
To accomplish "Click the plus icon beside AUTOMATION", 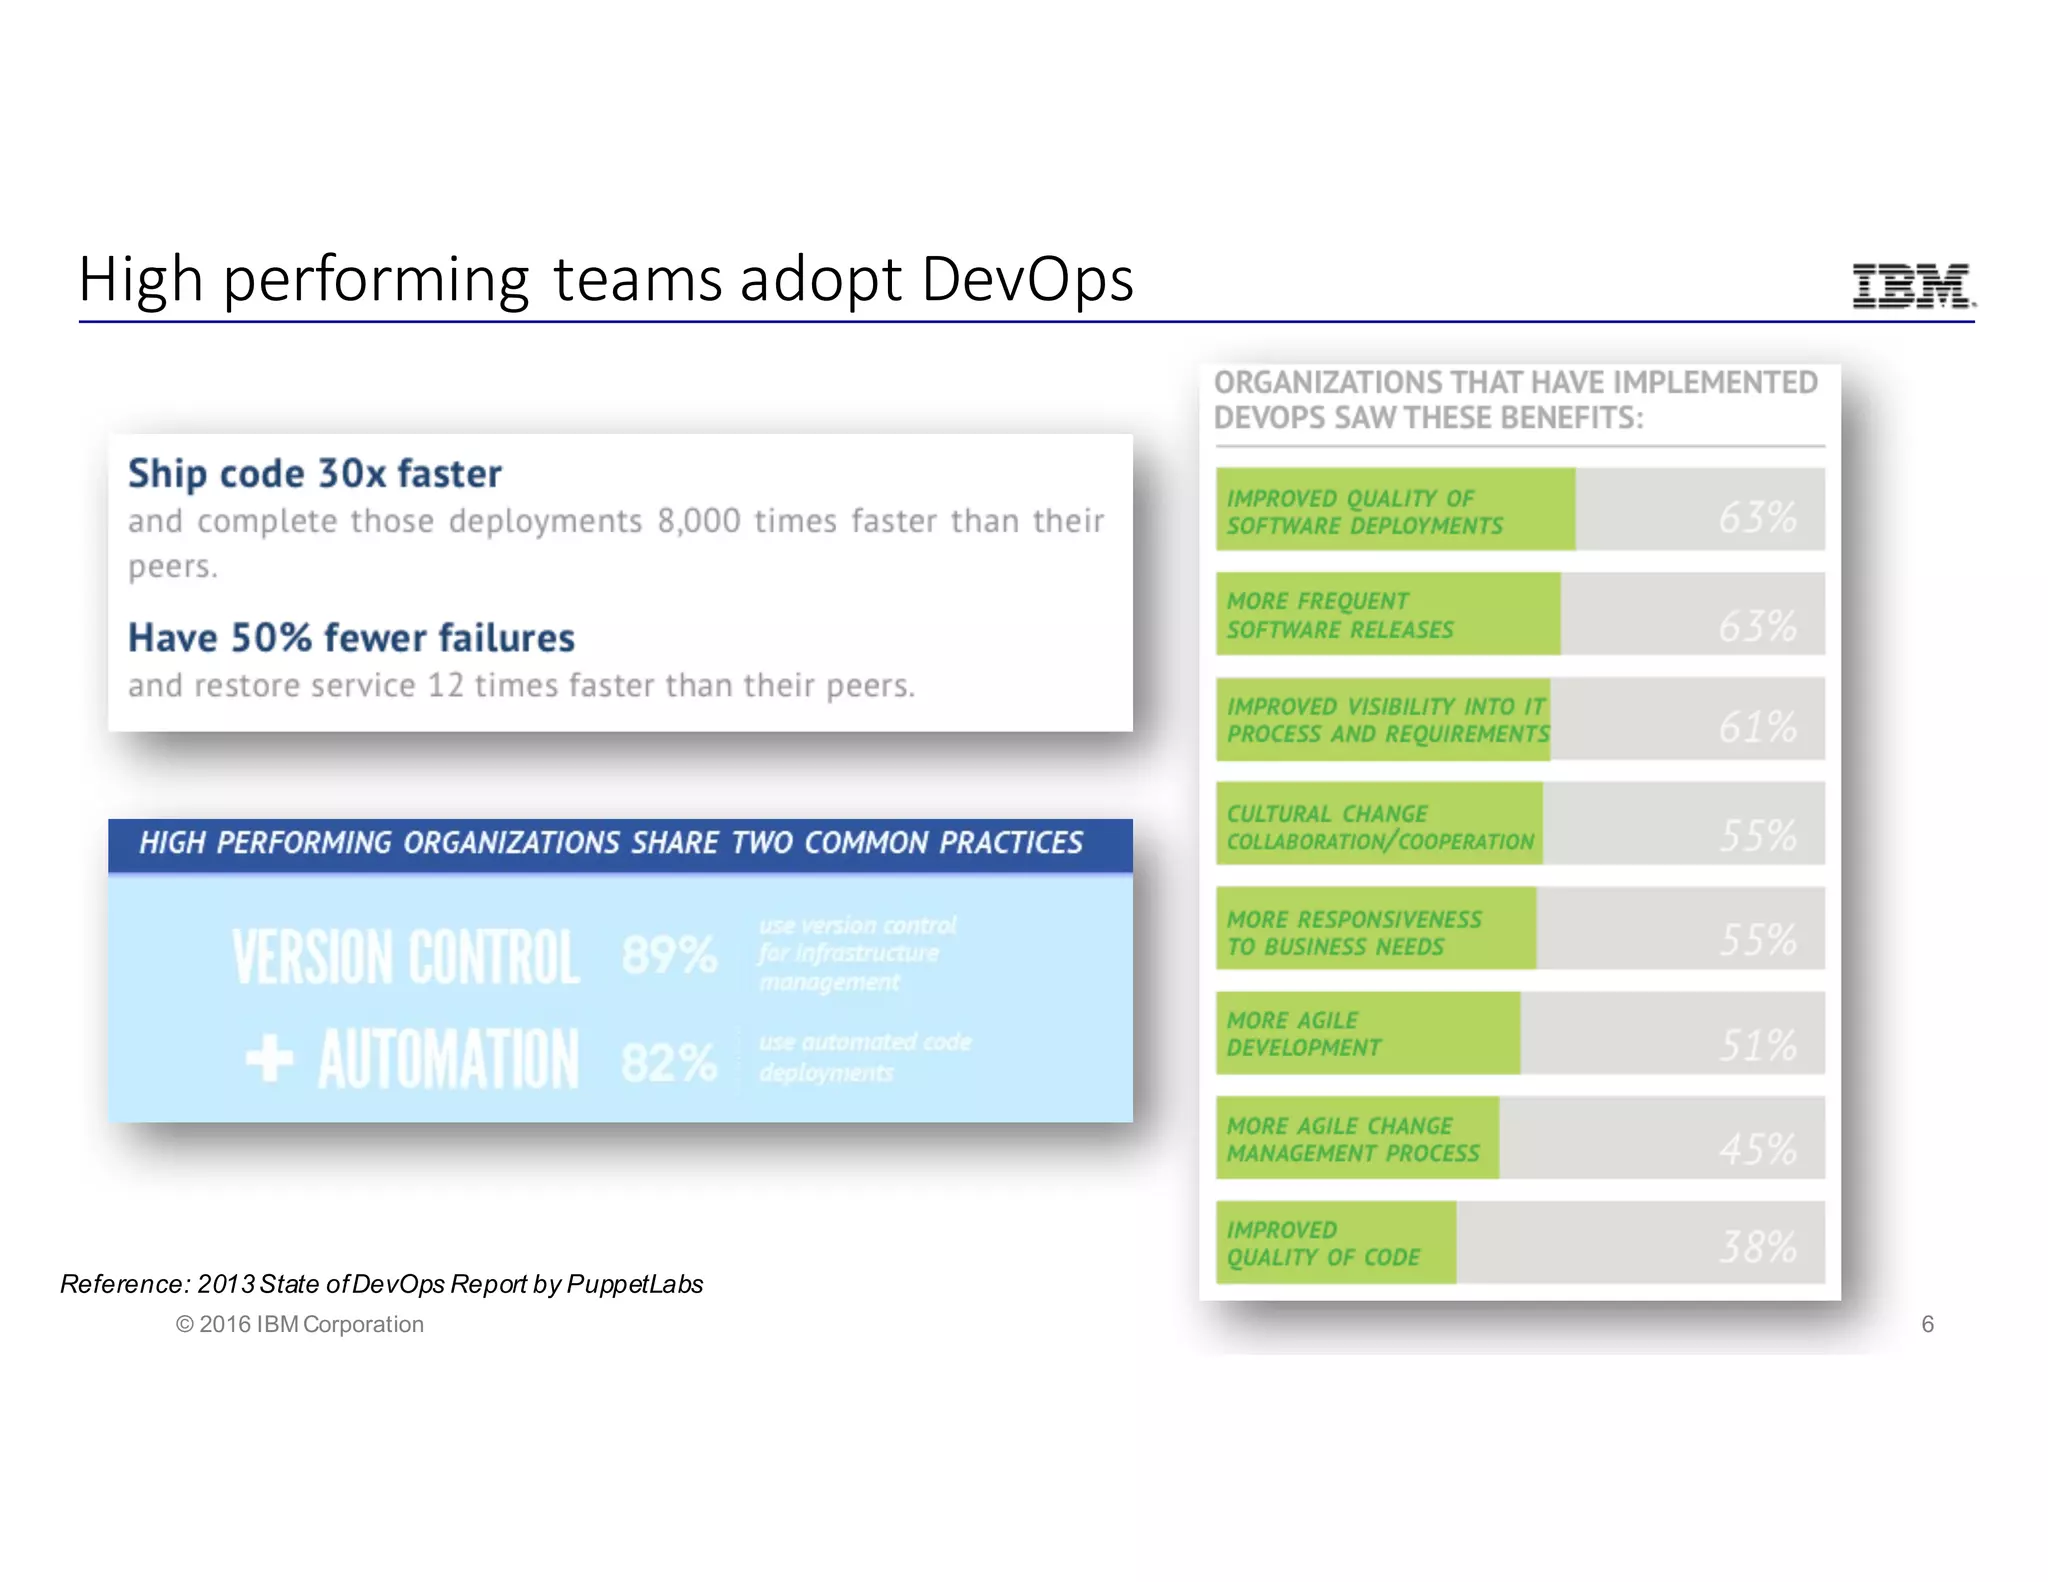I will click(x=269, y=1058).
